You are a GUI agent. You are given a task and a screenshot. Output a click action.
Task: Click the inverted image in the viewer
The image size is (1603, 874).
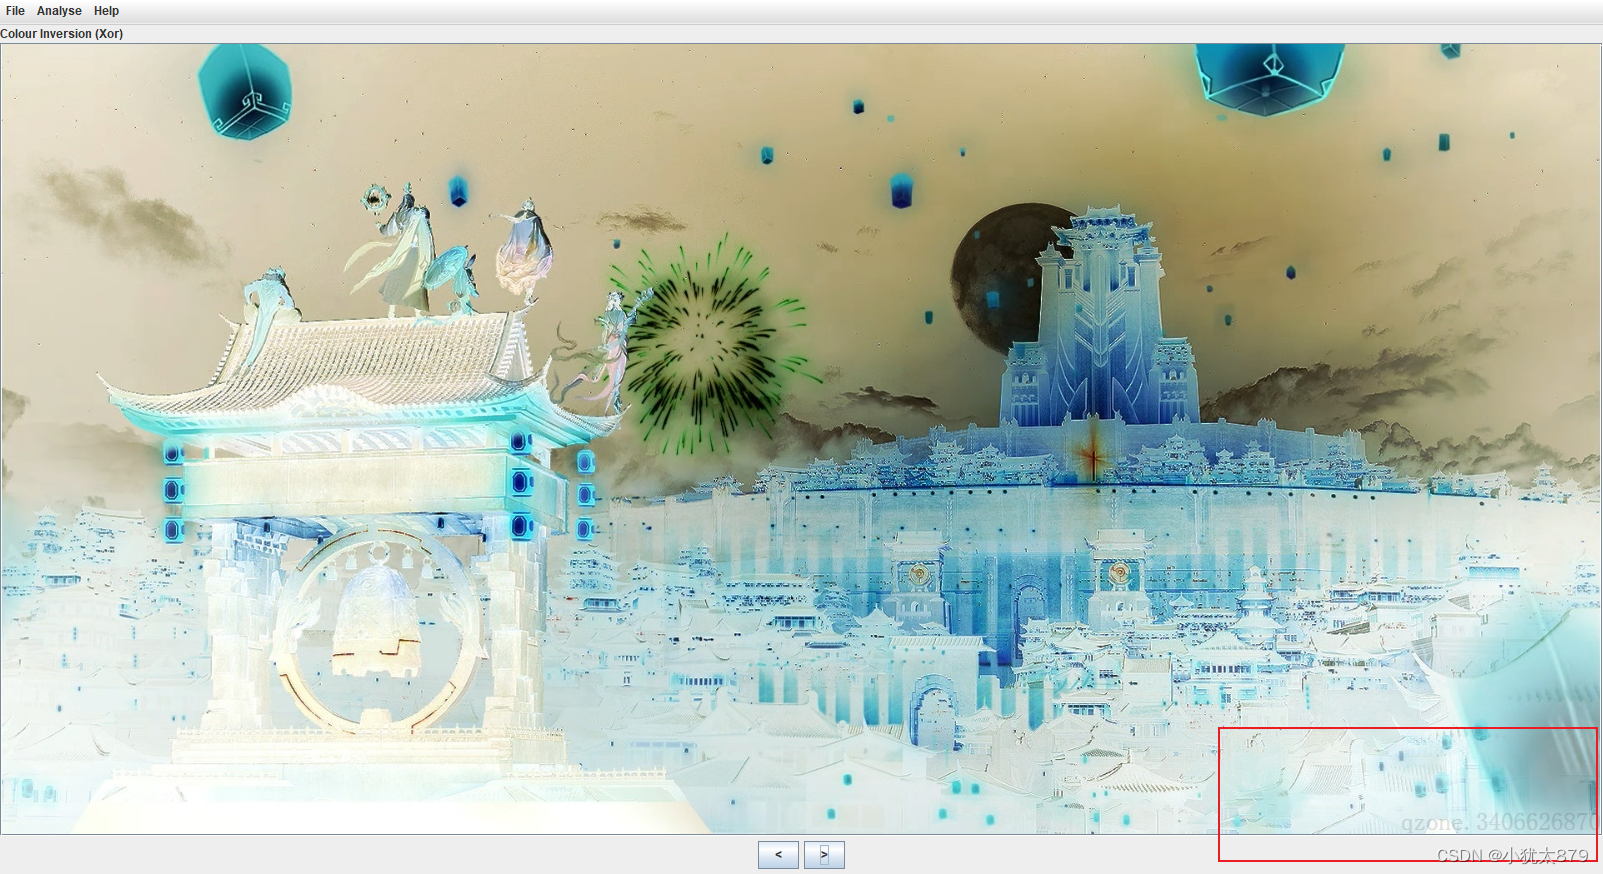point(800,438)
